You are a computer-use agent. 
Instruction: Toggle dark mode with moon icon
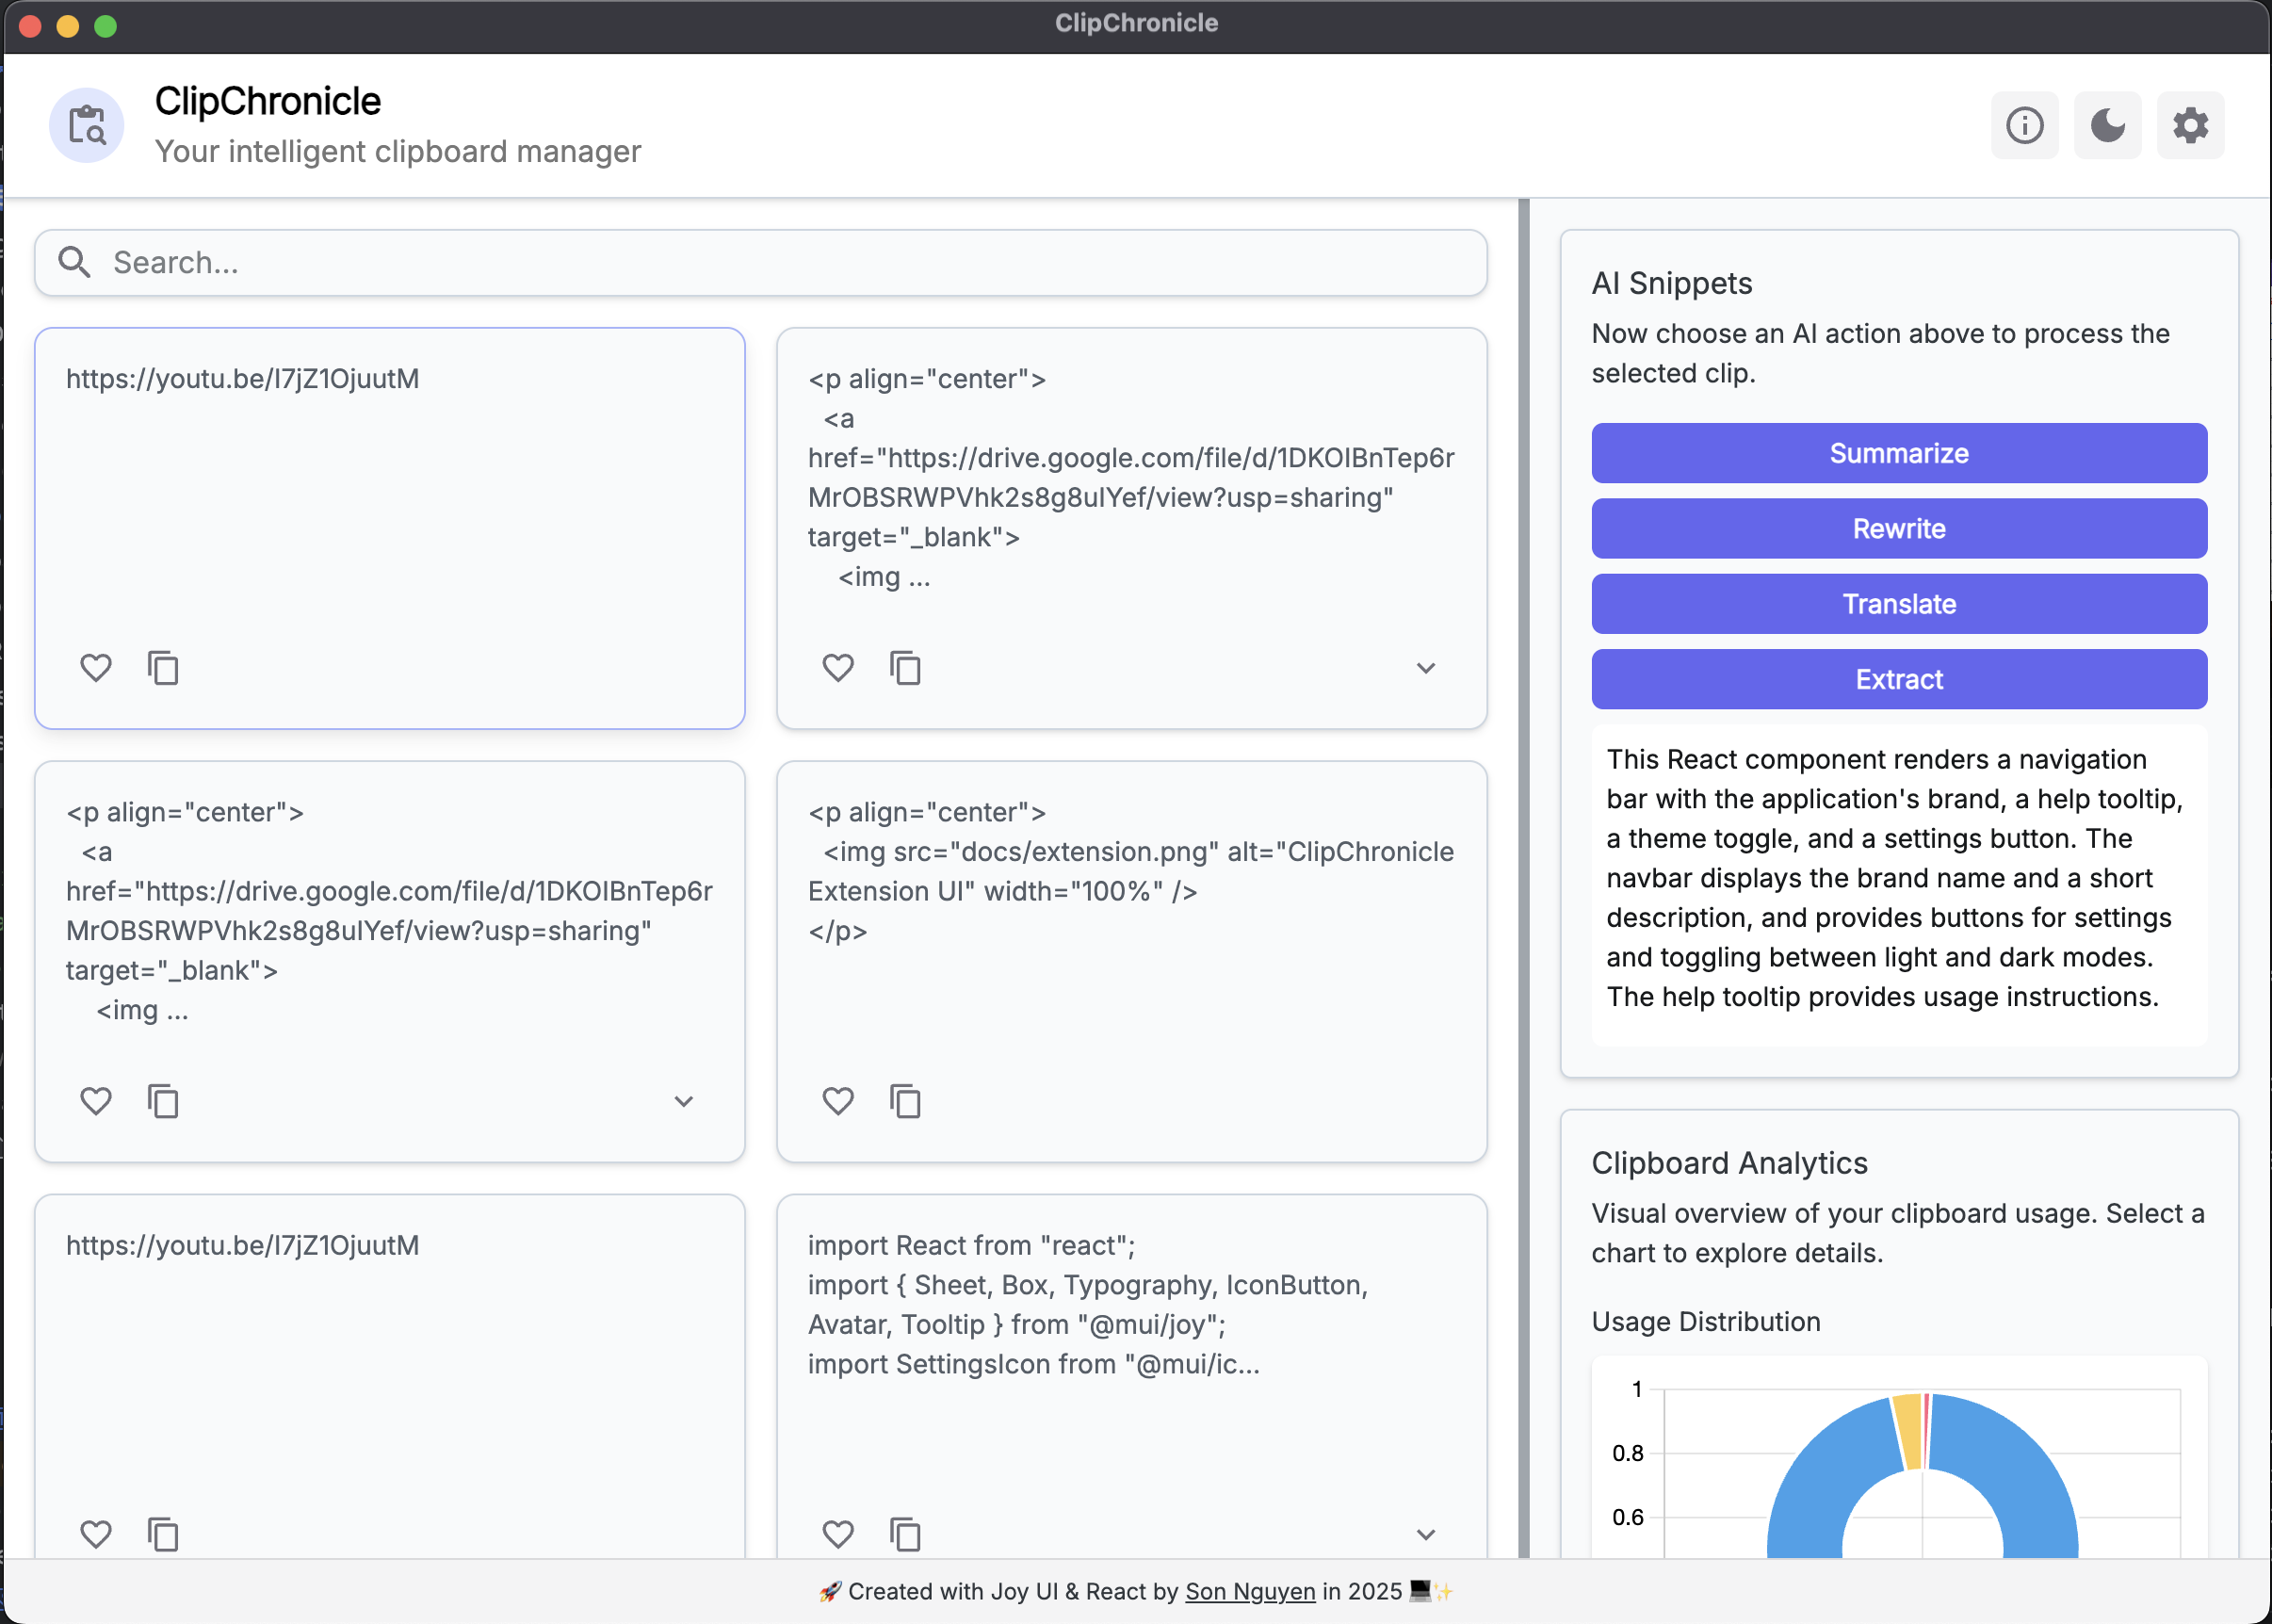(2107, 125)
